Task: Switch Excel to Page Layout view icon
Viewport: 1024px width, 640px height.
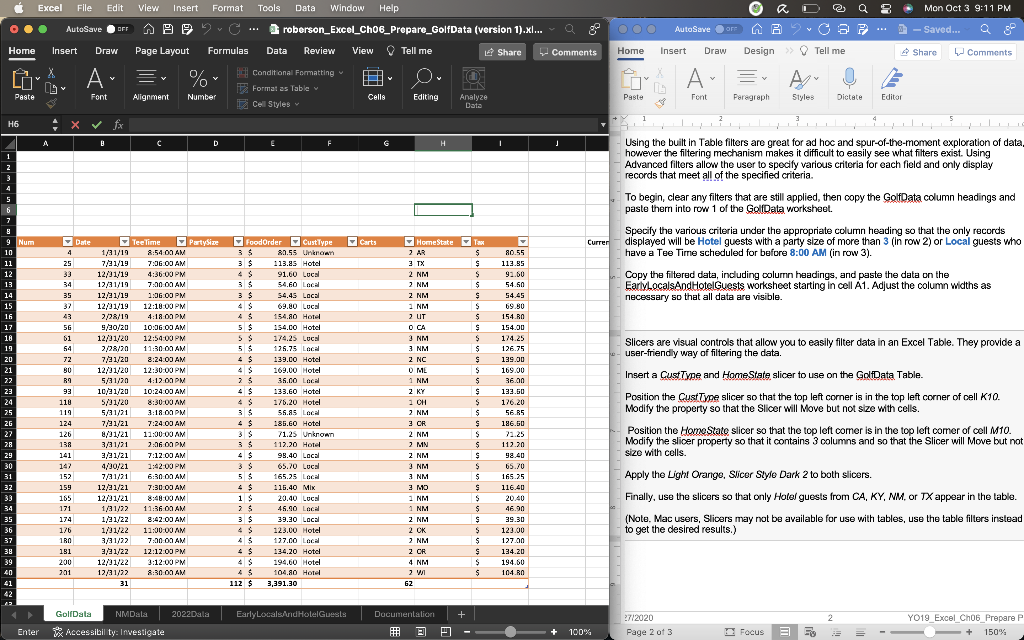Action: pos(421,632)
